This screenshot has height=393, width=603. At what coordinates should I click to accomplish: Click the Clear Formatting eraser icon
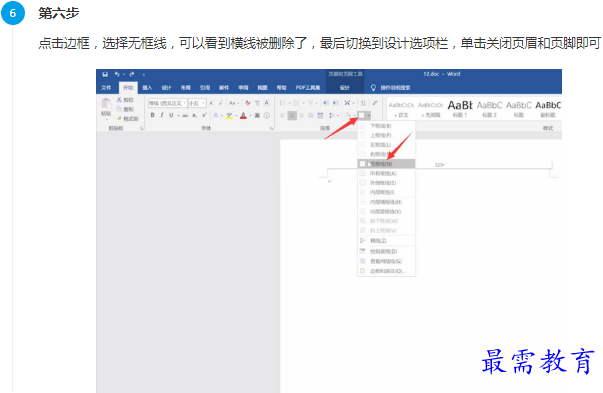pos(248,103)
